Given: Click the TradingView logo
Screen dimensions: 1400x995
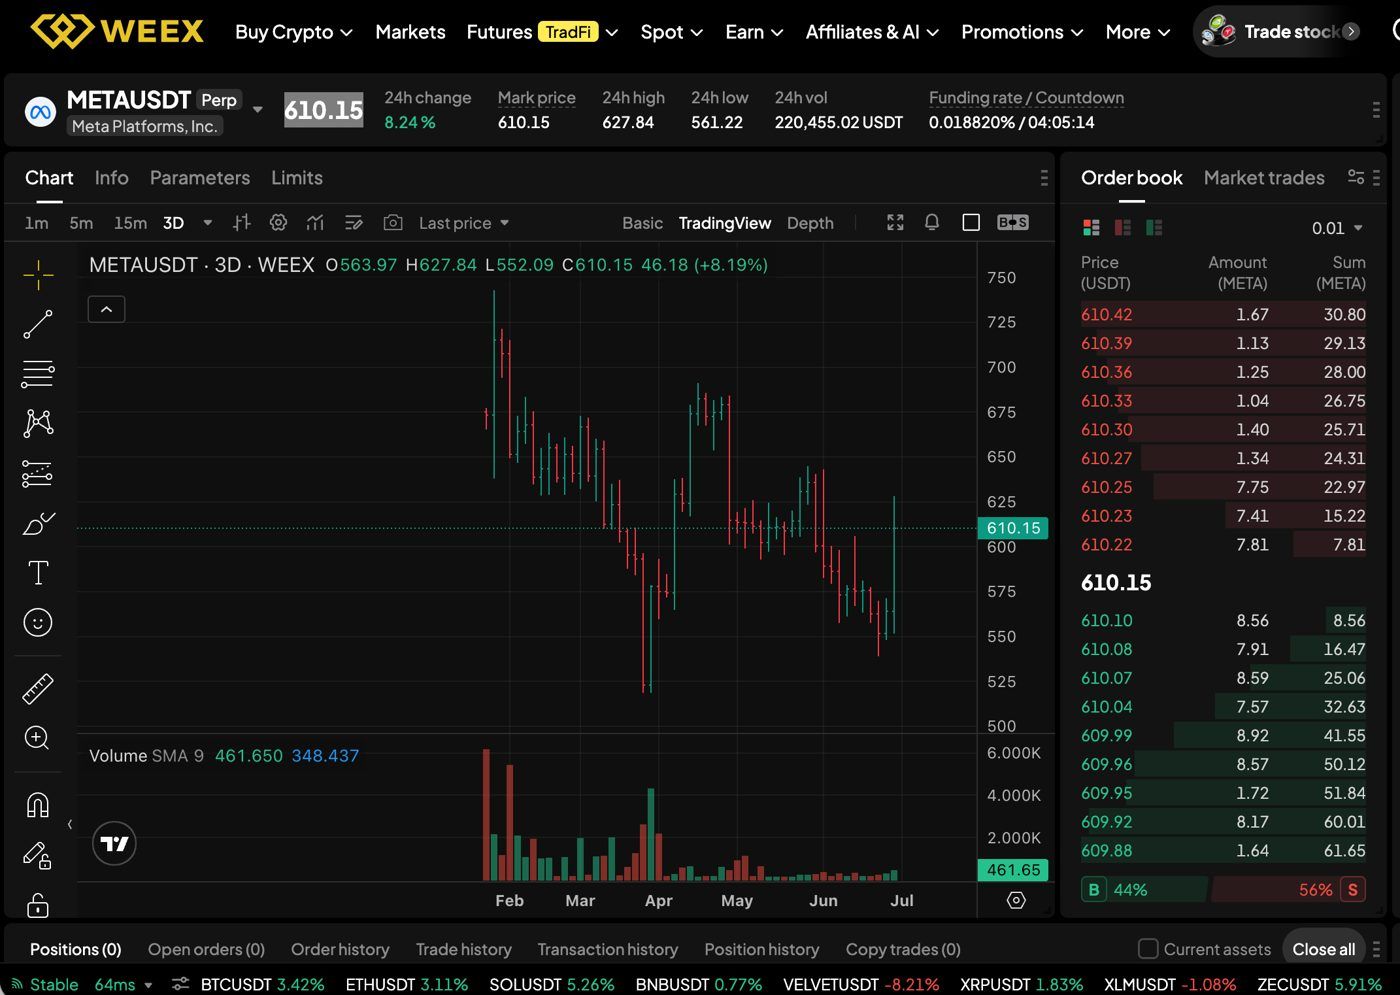Looking at the screenshot, I should coord(115,844).
